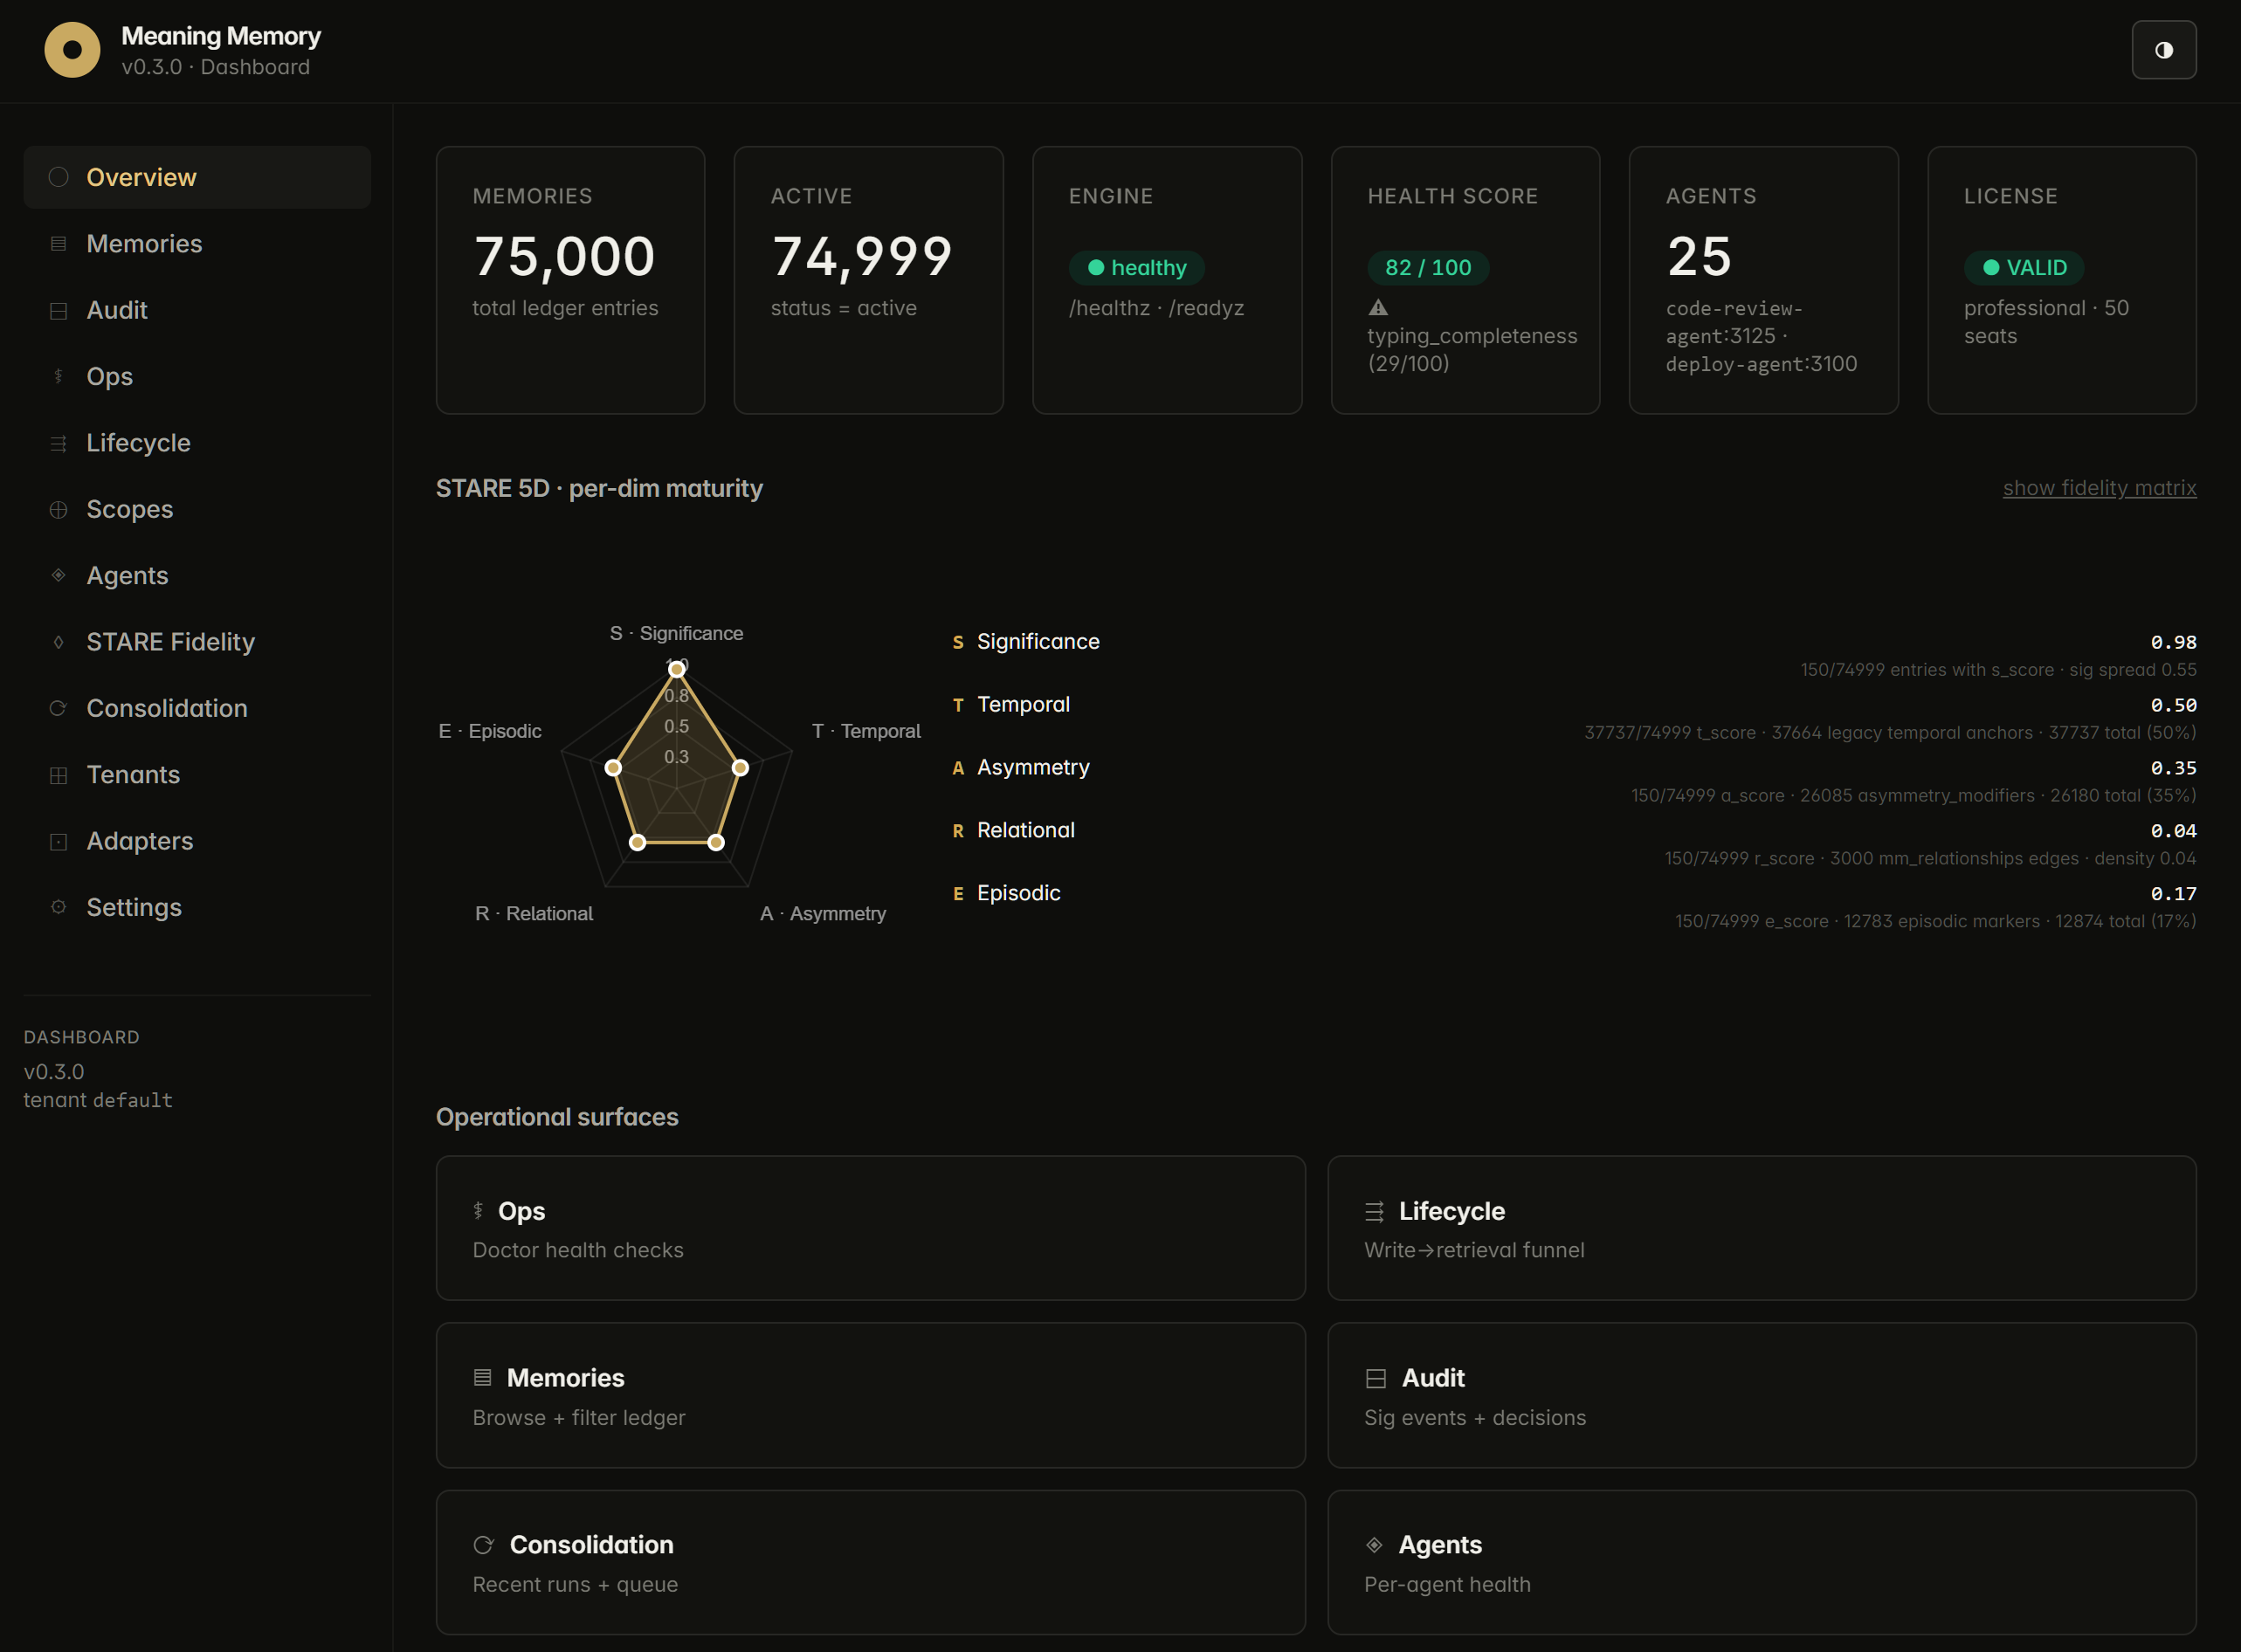2241x1652 pixels.
Task: Click the VALID license badge
Action: click(2024, 268)
